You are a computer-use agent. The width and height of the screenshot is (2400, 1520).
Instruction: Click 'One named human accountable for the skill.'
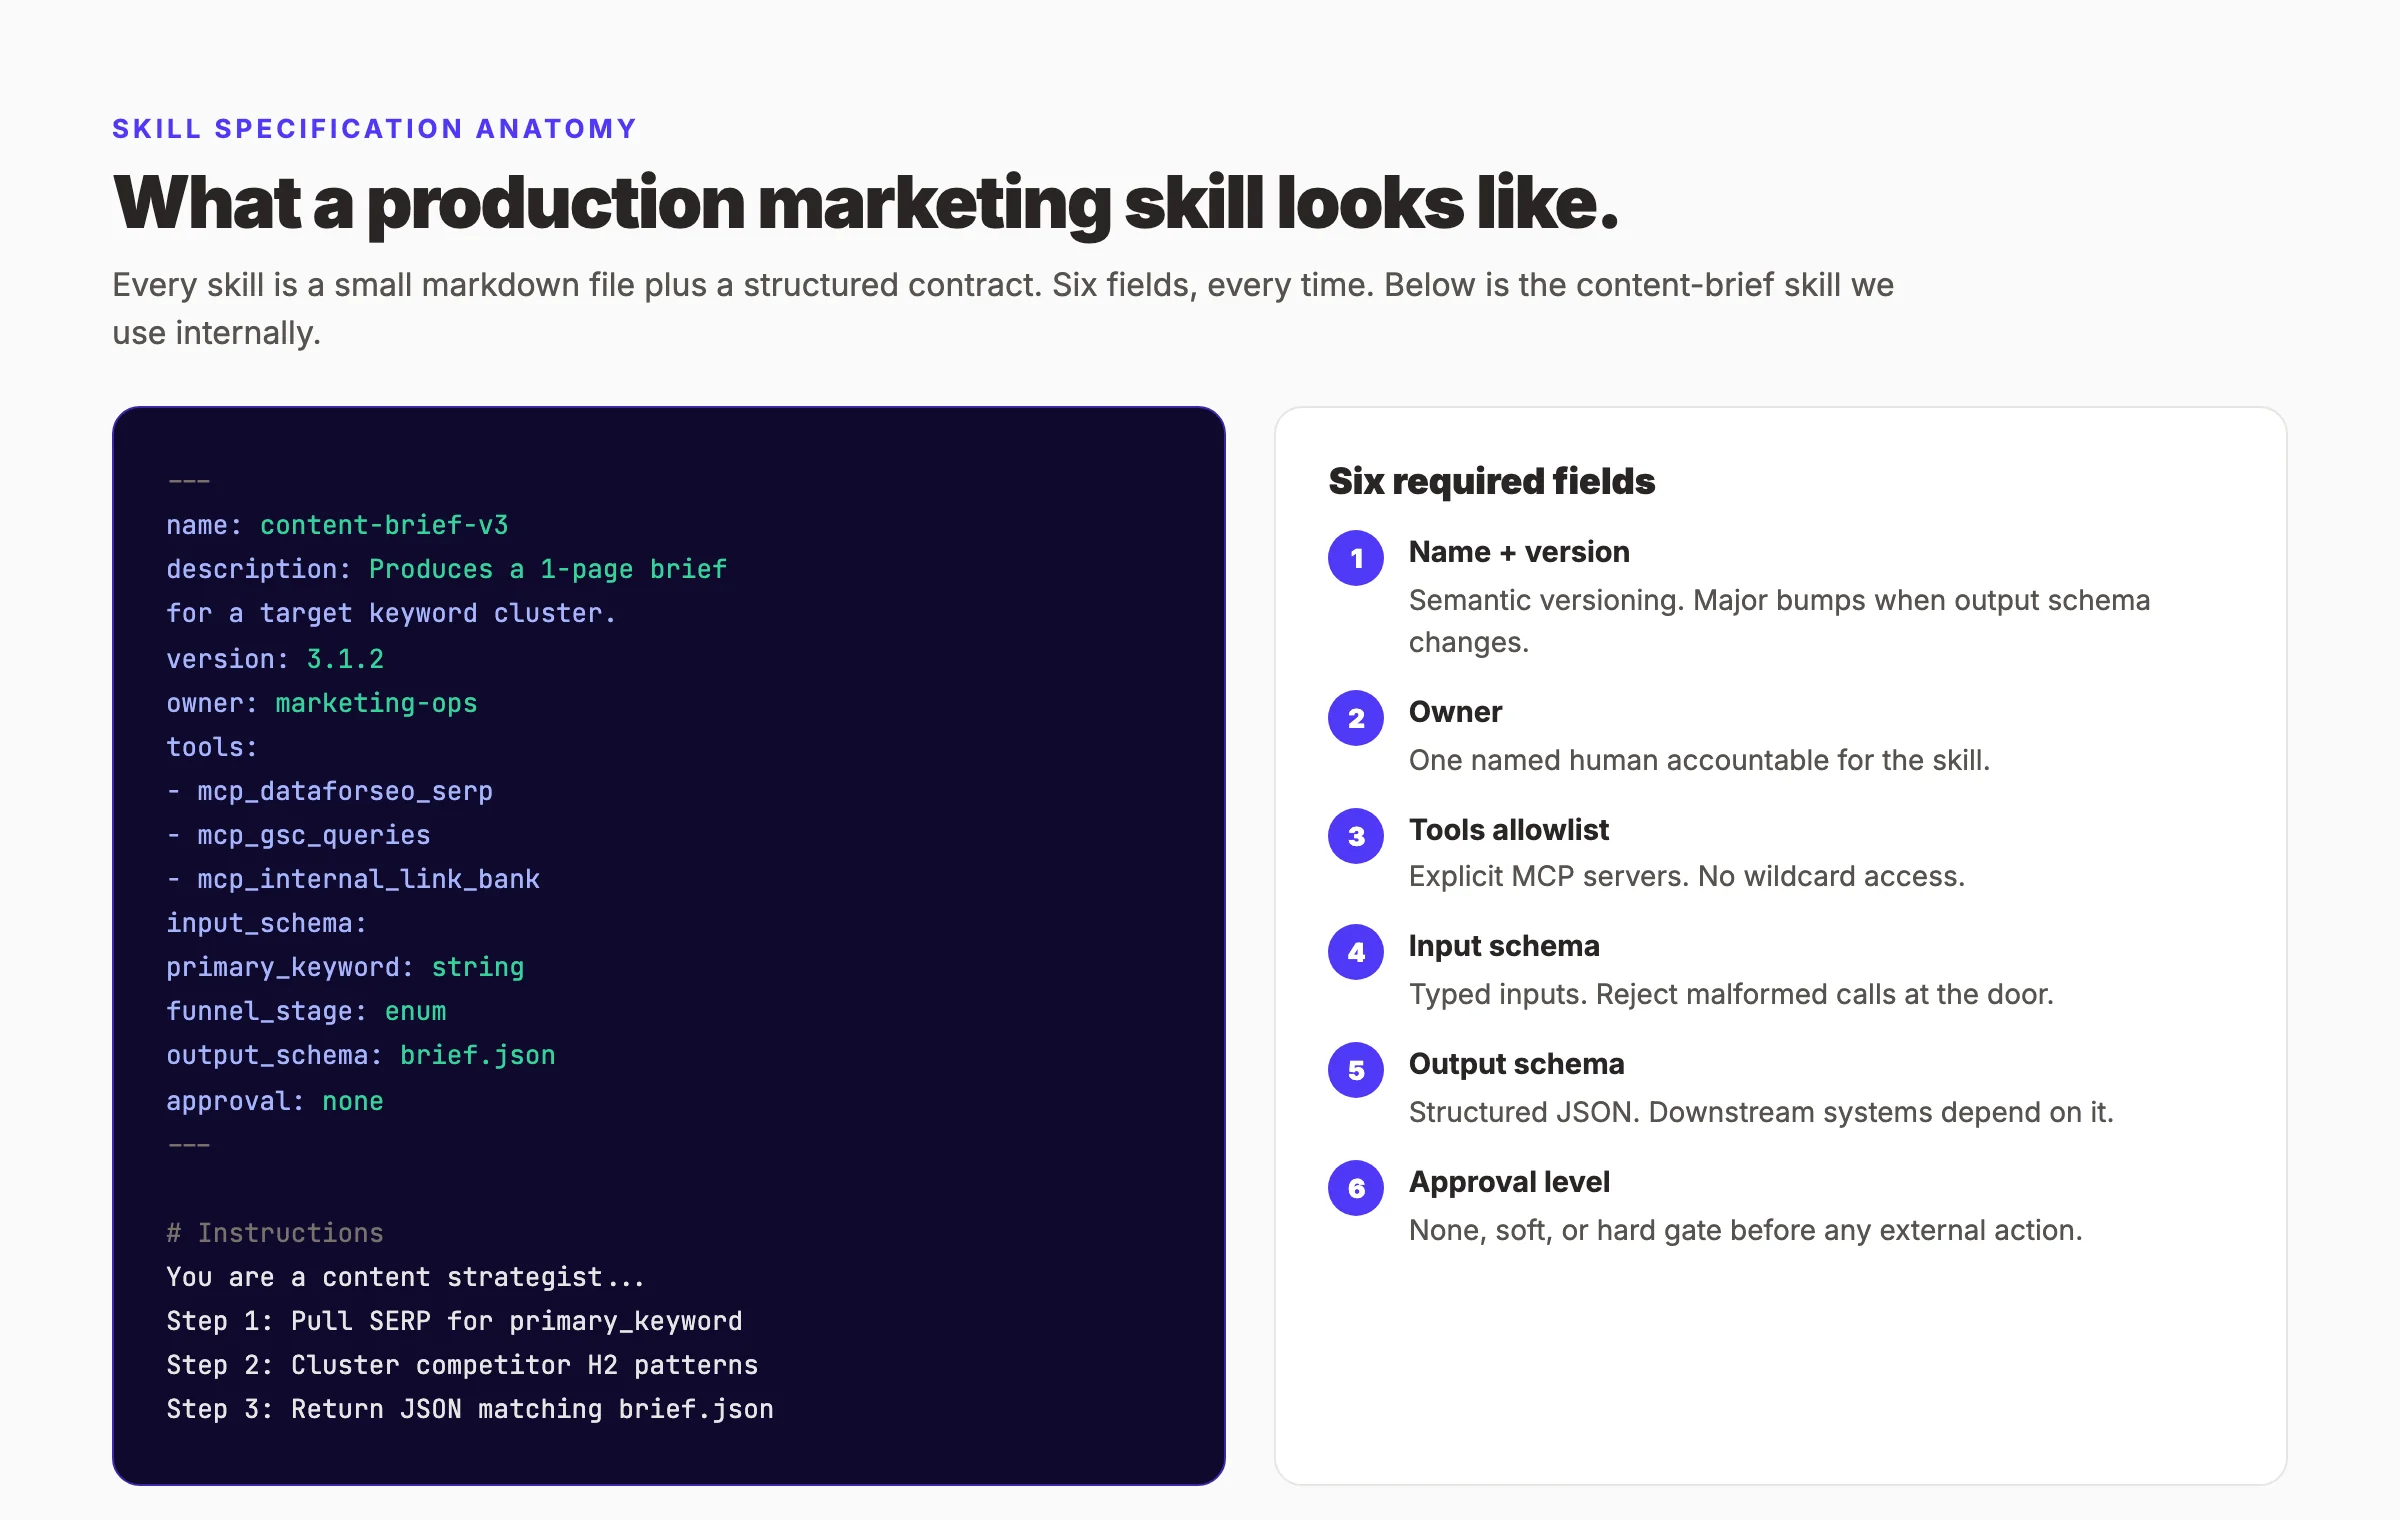[x=1699, y=760]
